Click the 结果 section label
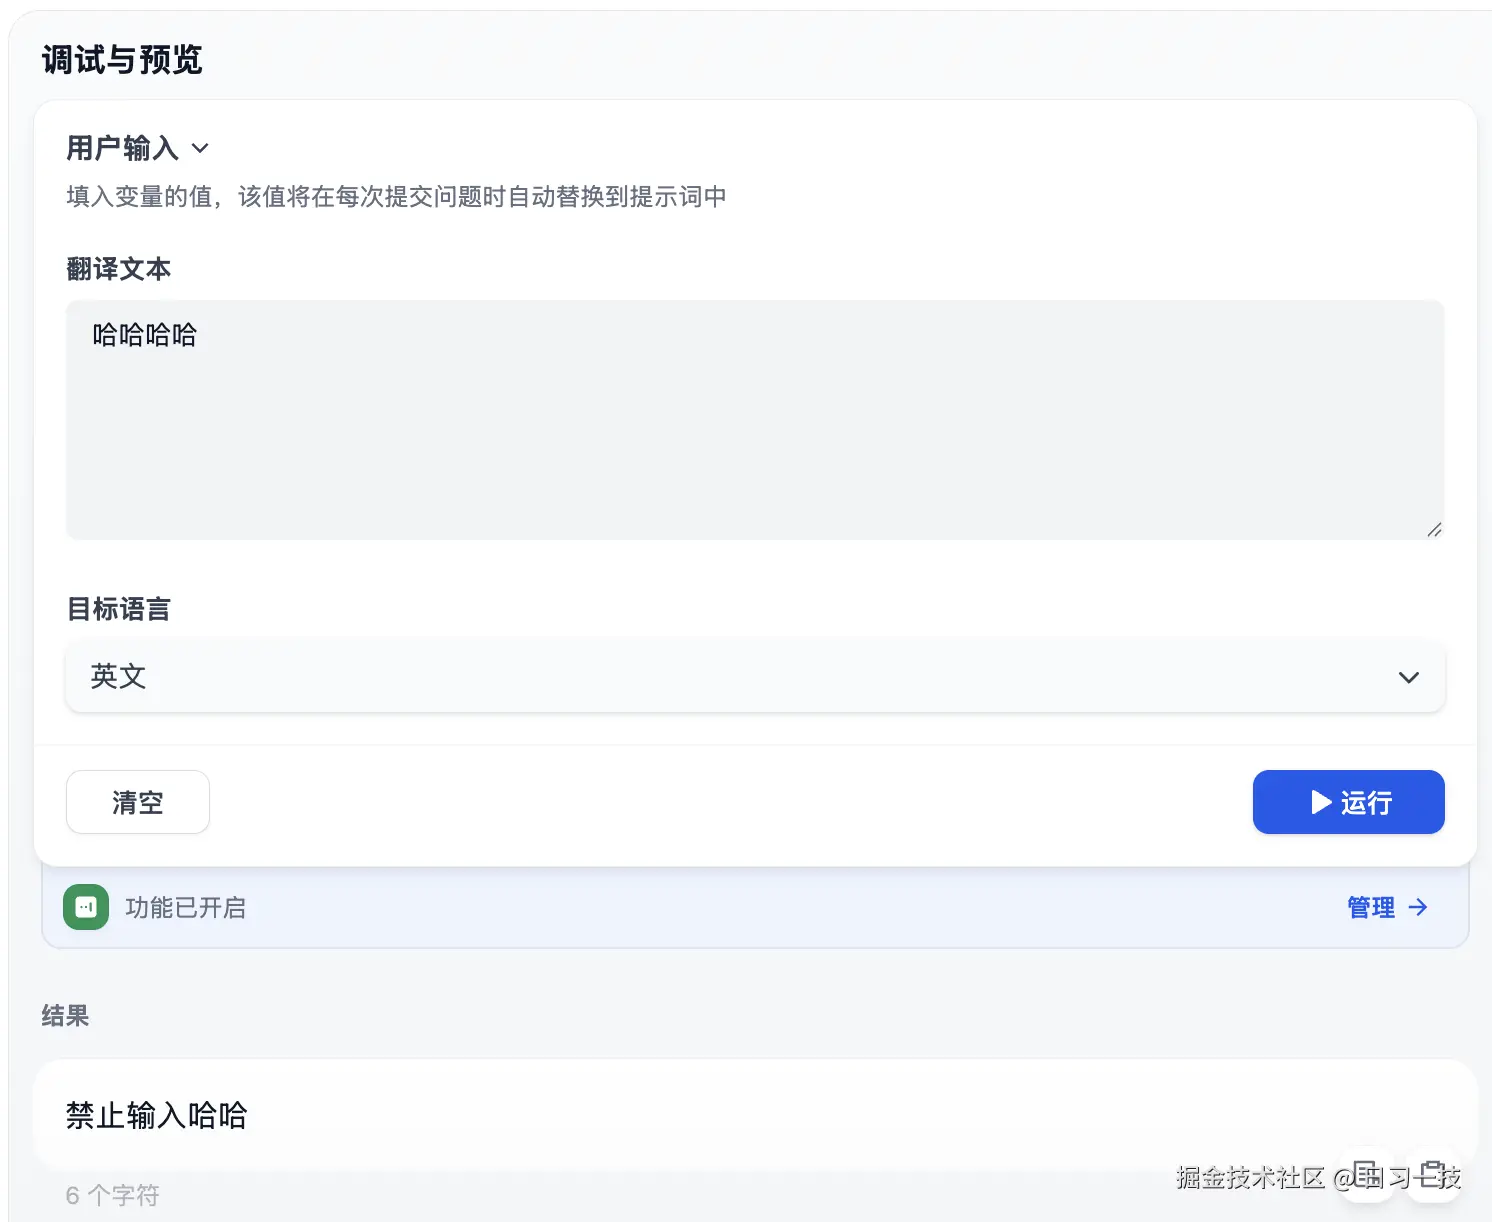The width and height of the screenshot is (1492, 1222). 65,1016
